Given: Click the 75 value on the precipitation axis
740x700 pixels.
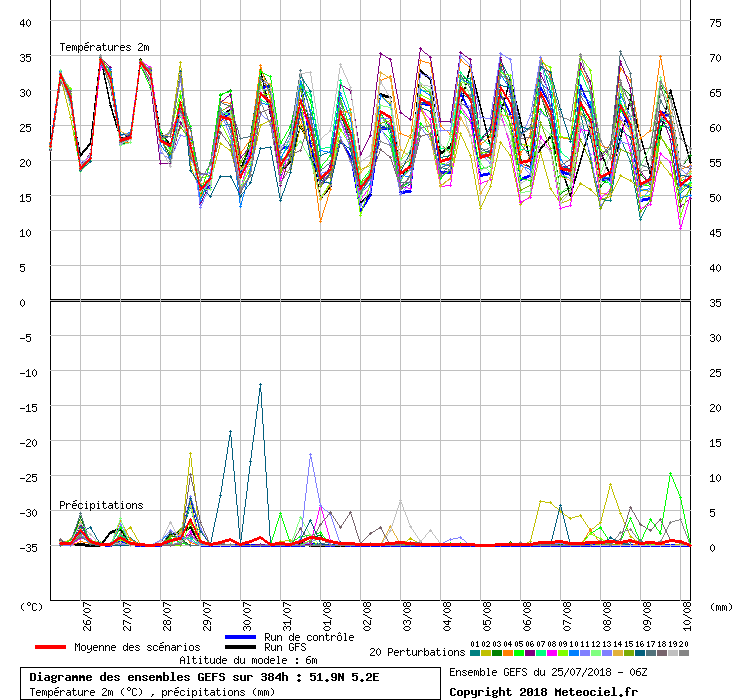Looking at the screenshot, I should click(x=715, y=23).
